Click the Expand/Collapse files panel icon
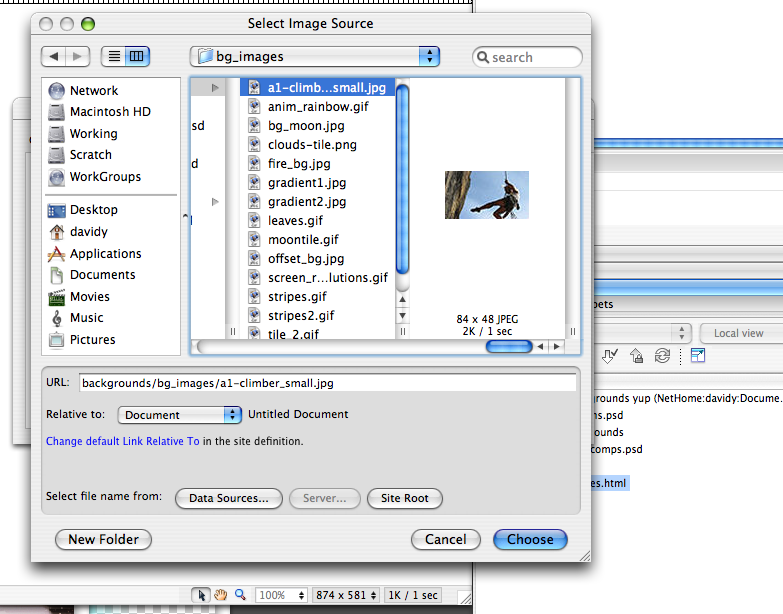This screenshot has height=614, width=783. [x=698, y=357]
